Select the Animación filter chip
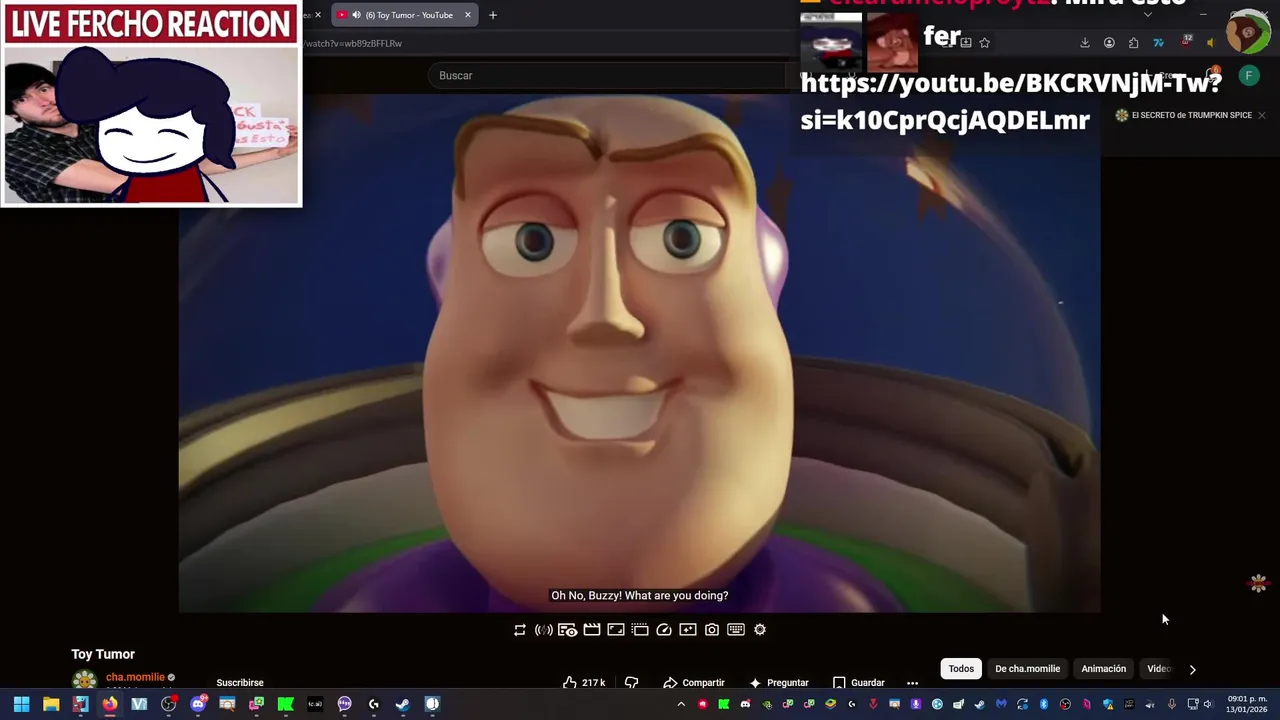This screenshot has height=720, width=1280. pos(1103,669)
